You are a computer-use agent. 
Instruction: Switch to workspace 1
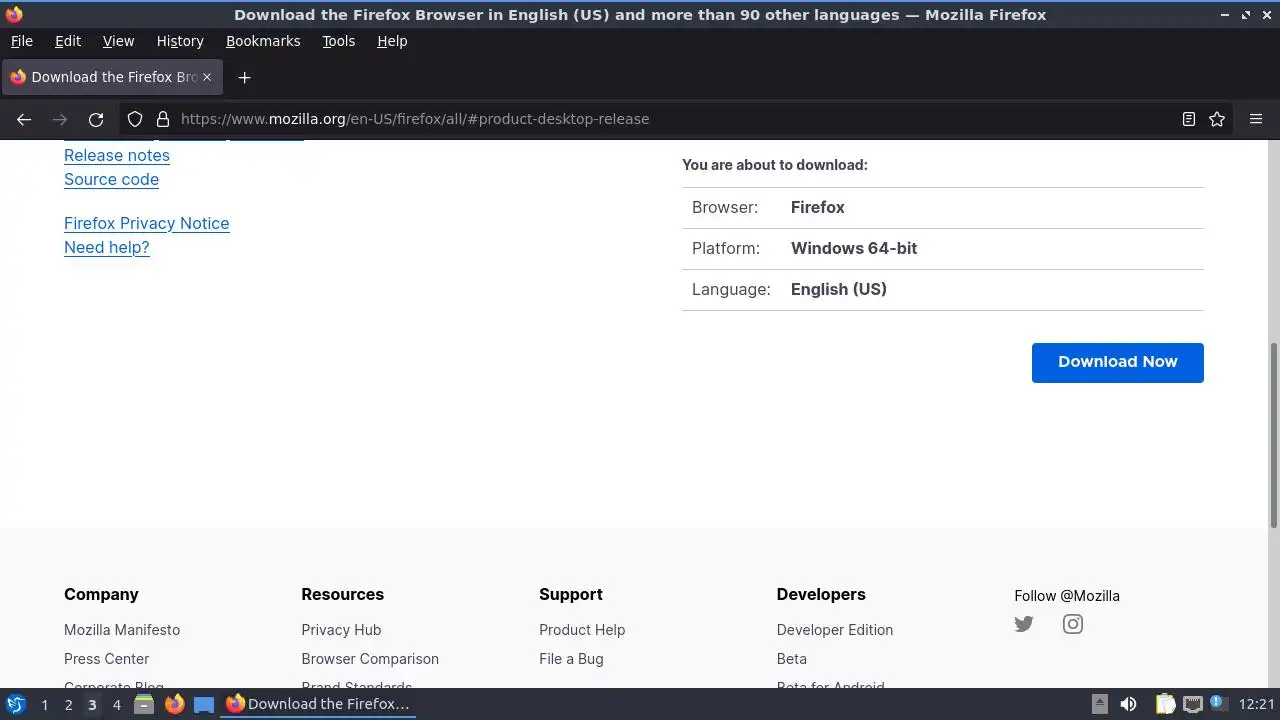(44, 705)
